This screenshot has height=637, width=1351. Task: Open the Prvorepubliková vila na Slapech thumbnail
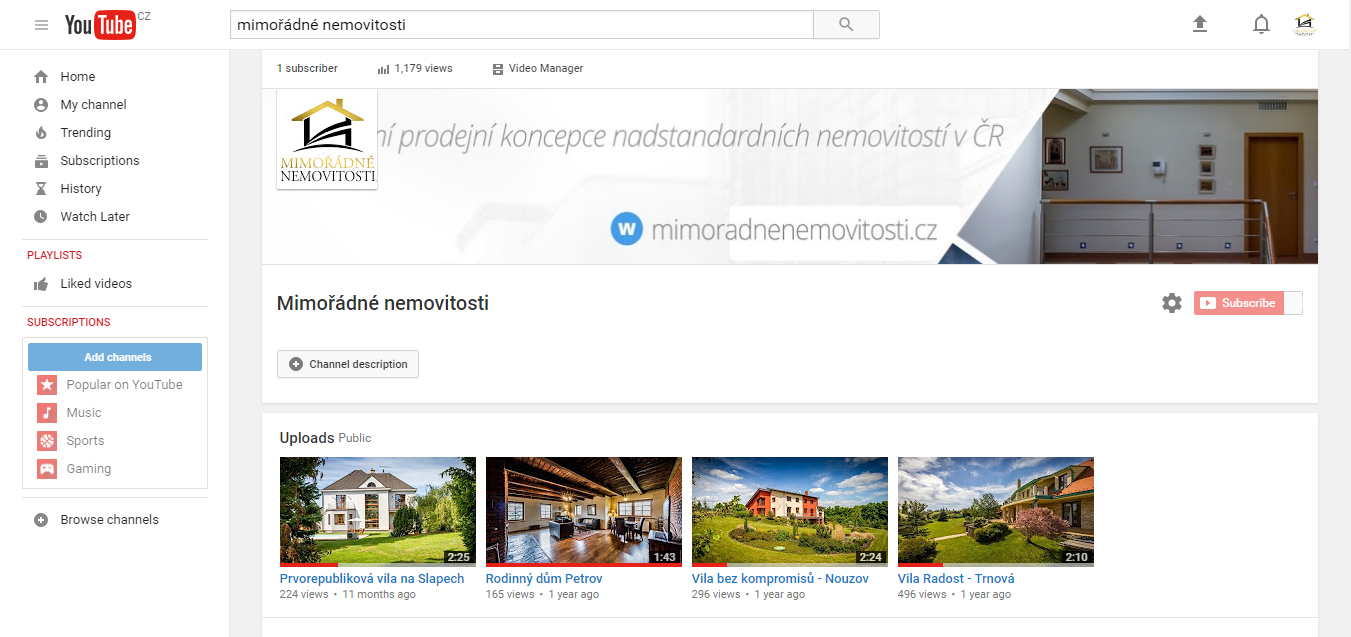378,512
